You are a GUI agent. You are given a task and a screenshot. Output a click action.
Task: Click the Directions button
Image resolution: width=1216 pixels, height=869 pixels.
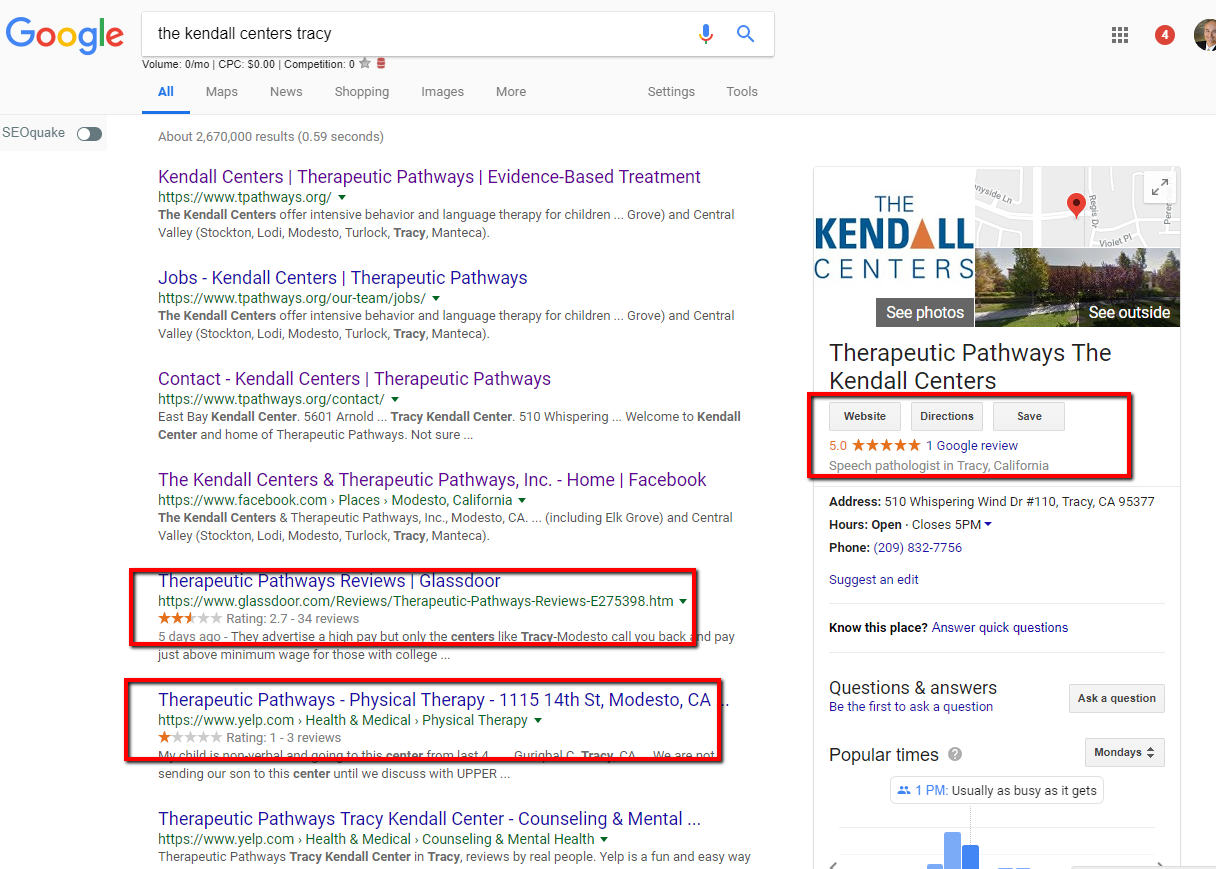[x=947, y=416]
